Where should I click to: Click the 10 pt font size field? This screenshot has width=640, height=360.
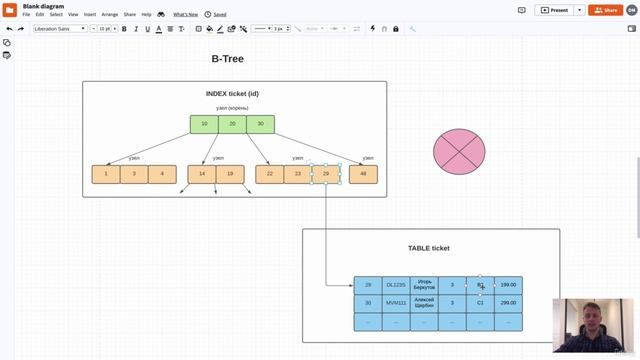coord(104,29)
